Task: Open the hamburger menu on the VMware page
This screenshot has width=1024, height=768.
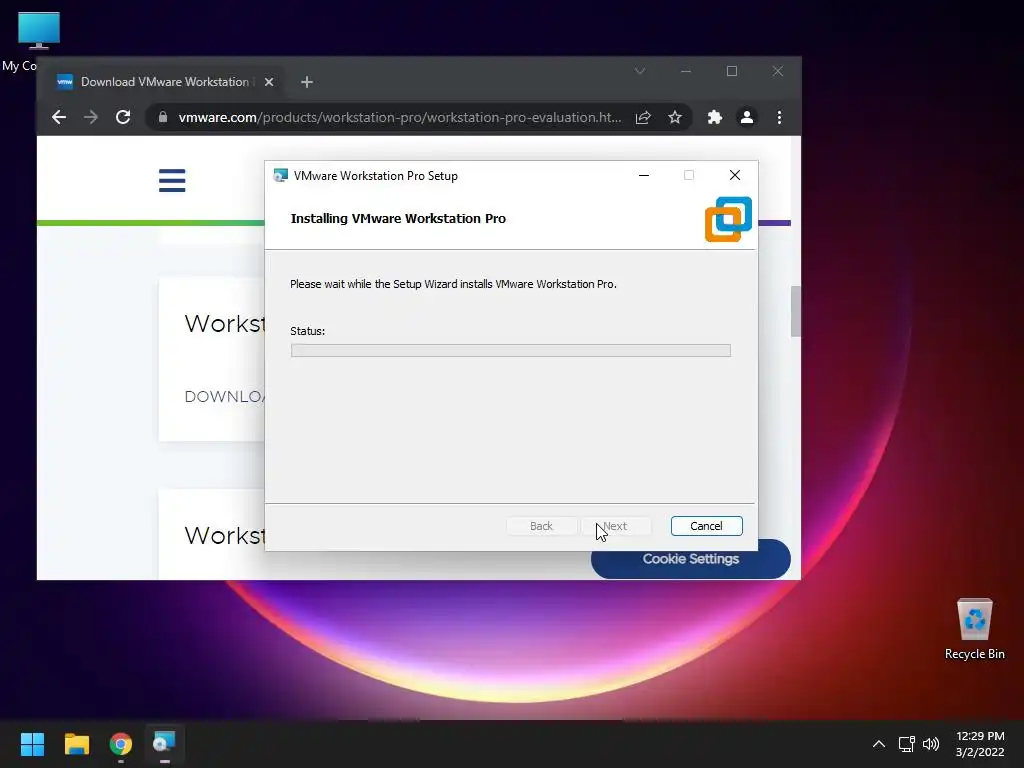Action: [x=172, y=180]
